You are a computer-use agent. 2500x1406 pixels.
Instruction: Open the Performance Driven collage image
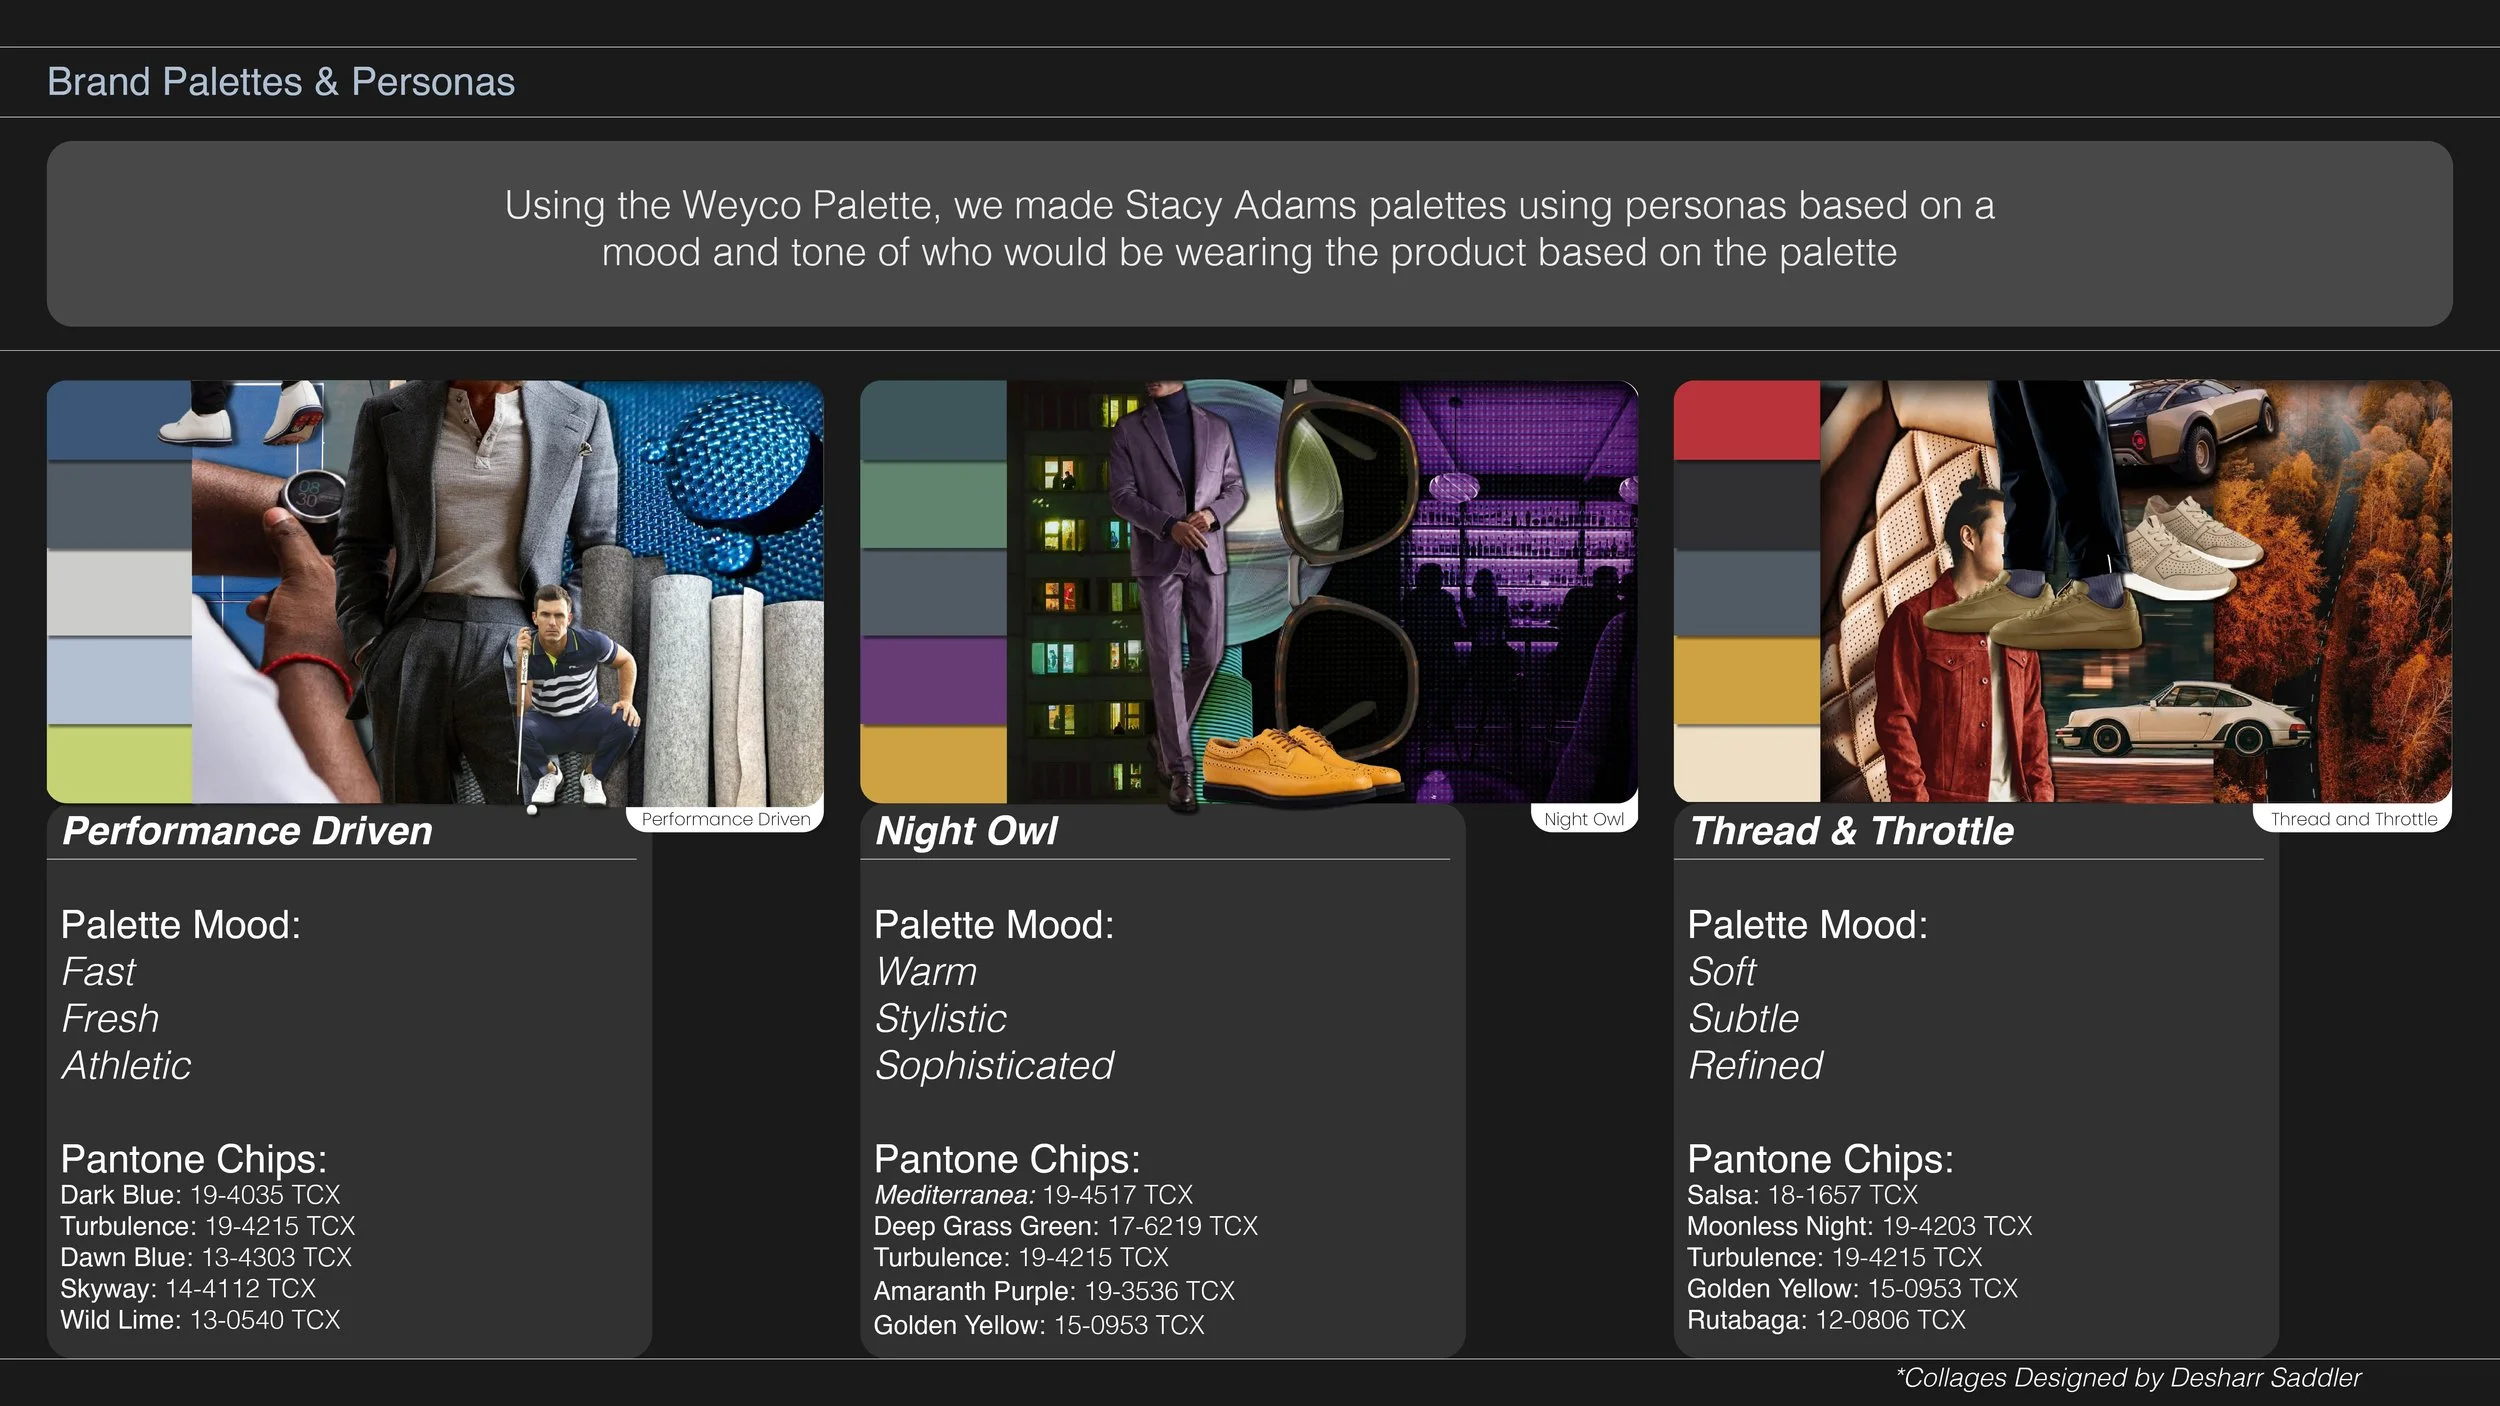click(x=435, y=591)
